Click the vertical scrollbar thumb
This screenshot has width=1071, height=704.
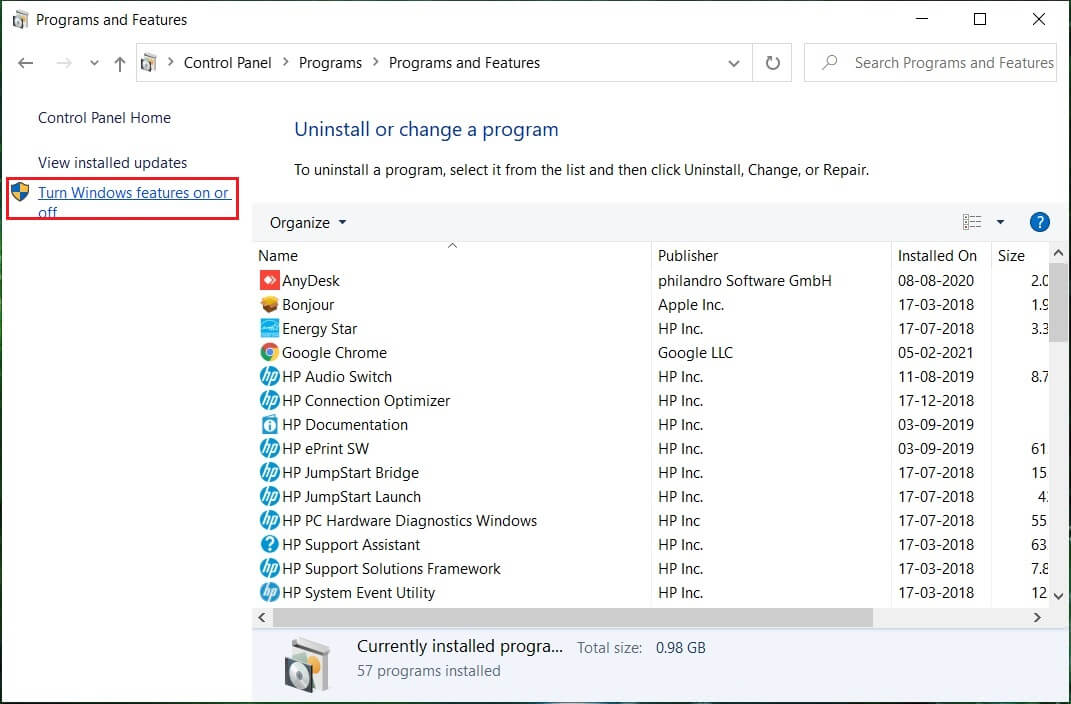[x=1058, y=302]
